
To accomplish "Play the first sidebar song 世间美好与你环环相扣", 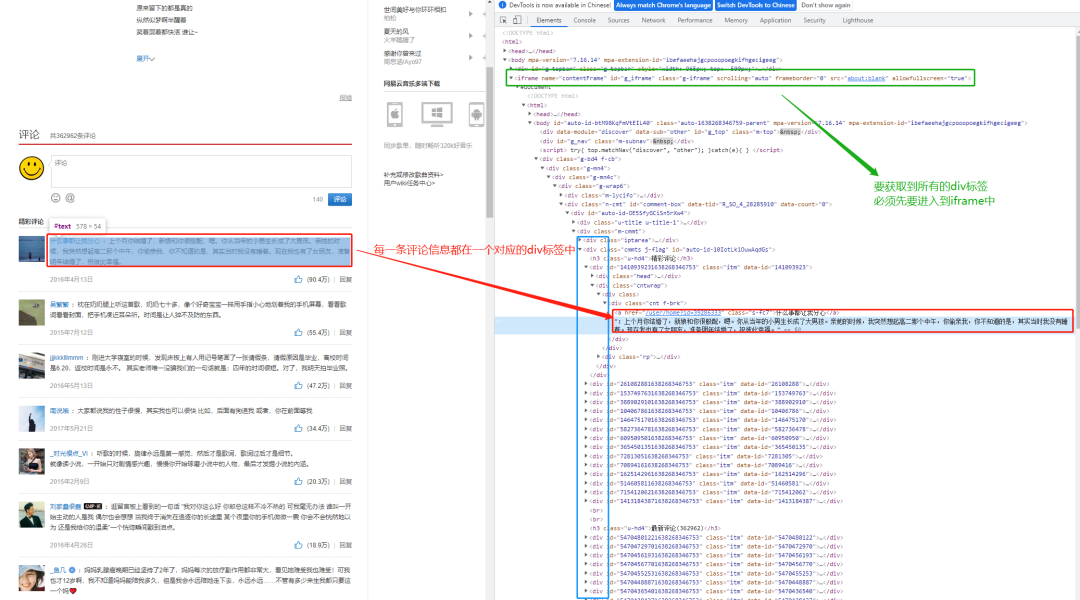I will [x=470, y=13].
